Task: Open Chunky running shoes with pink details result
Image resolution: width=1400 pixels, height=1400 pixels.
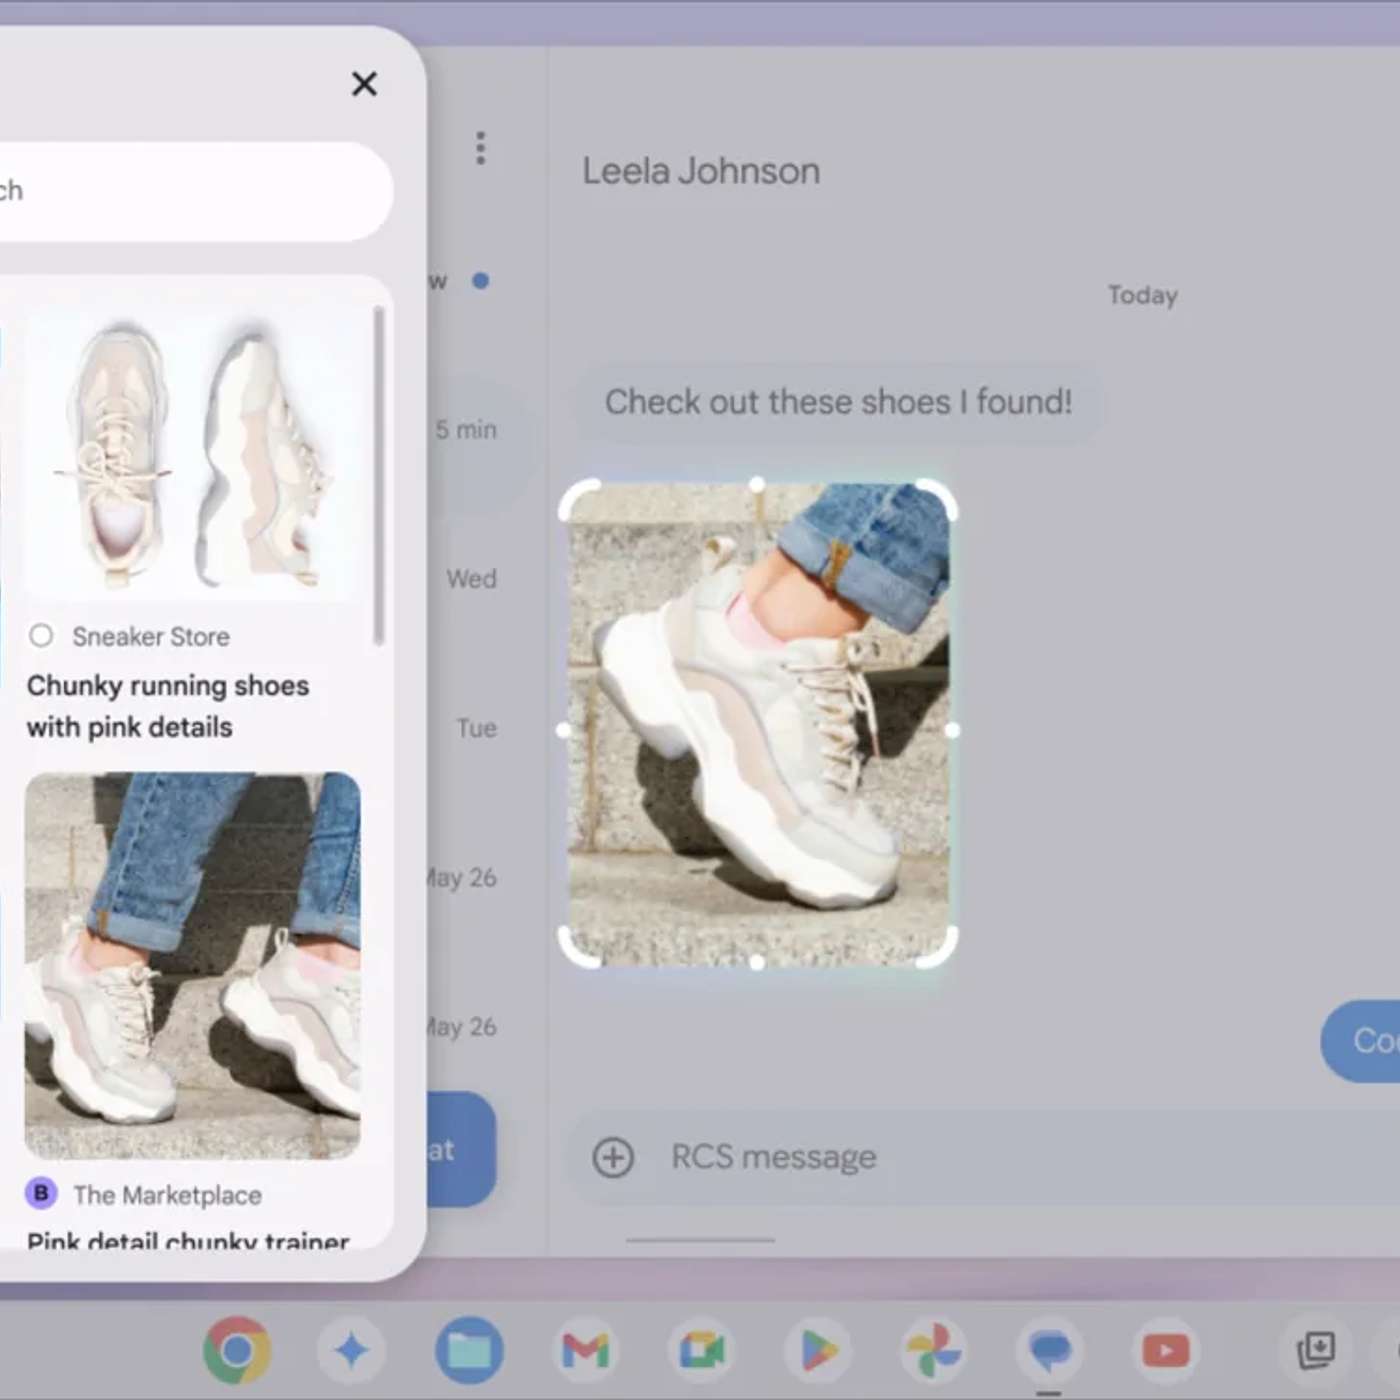Action: pos(168,706)
